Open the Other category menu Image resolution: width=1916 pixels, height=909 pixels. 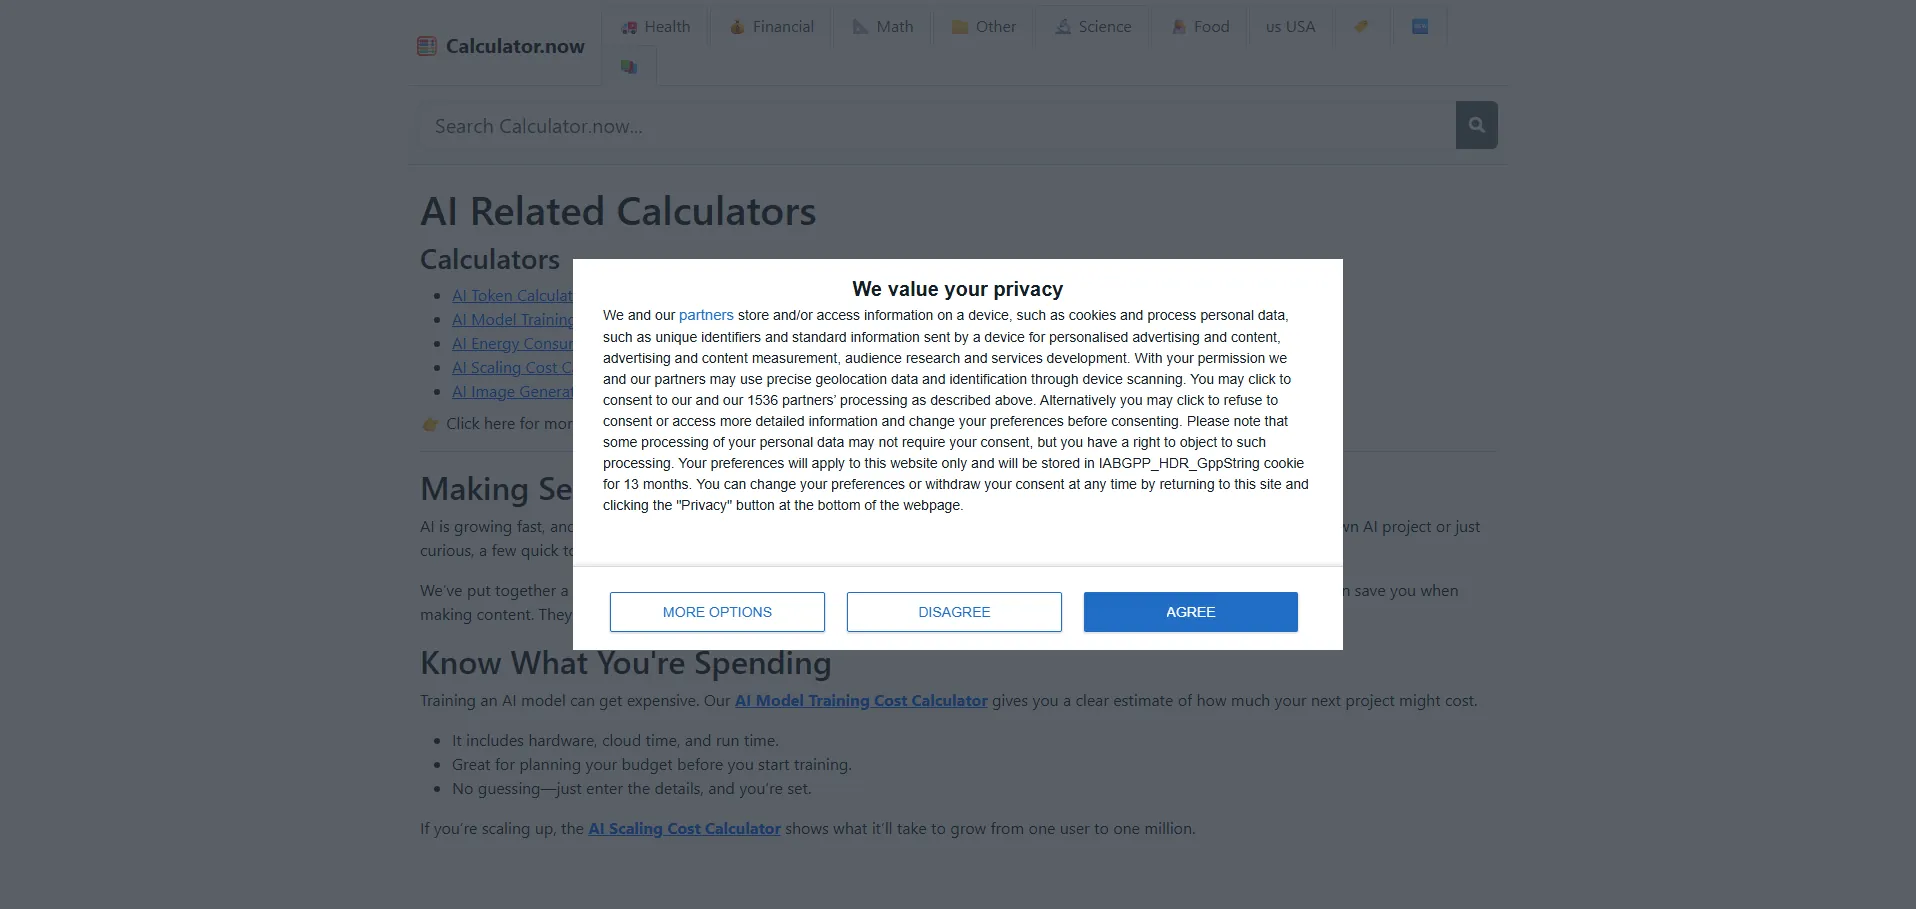(983, 27)
